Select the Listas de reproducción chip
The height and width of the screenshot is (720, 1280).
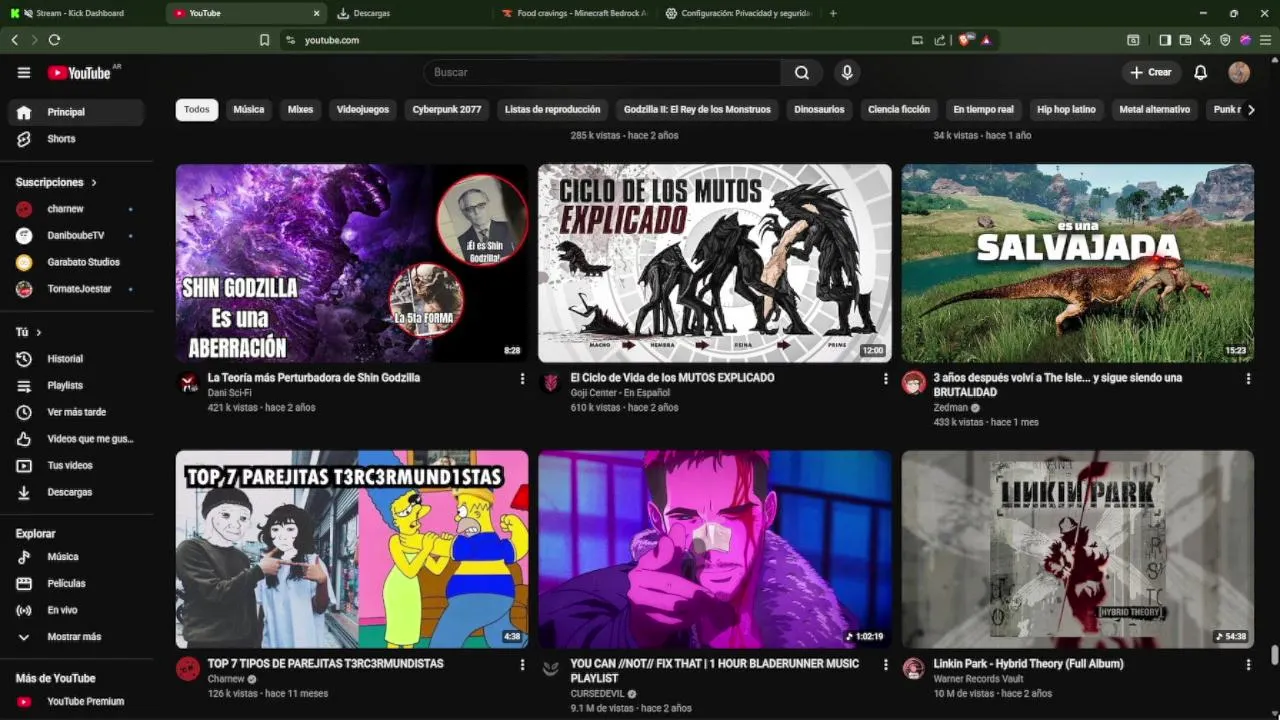click(553, 110)
